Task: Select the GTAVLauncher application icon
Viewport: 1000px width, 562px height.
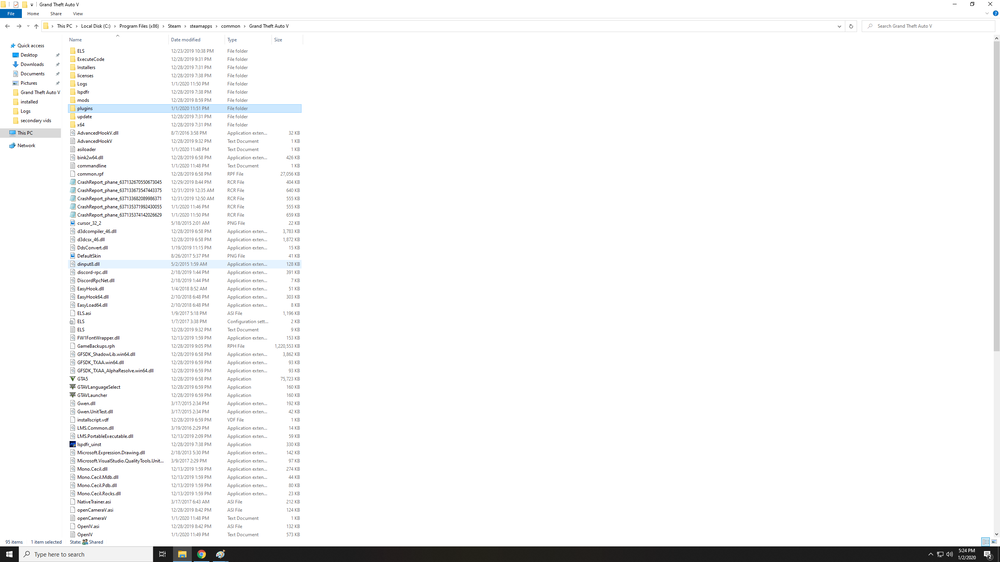Action: pos(72,396)
